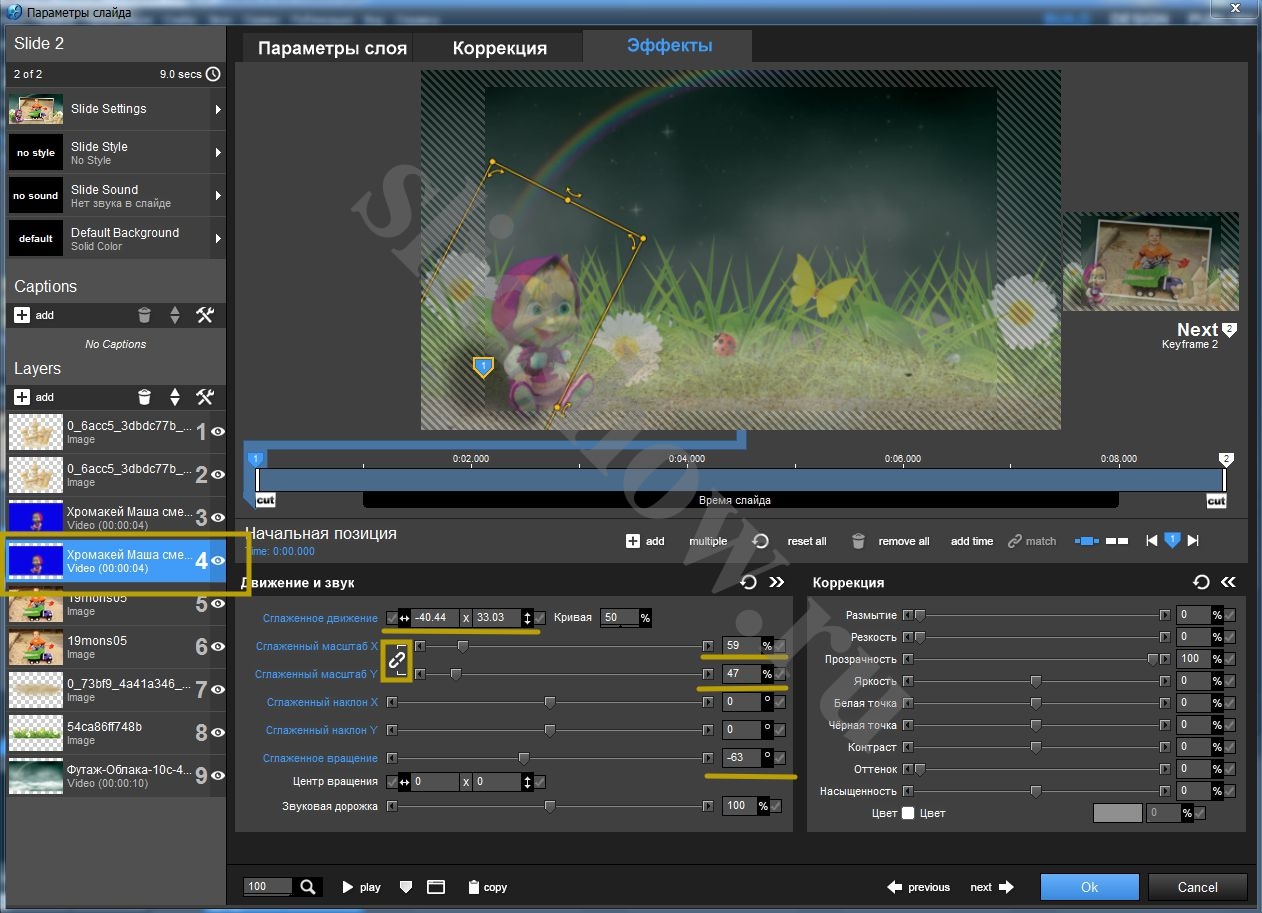
Task: Reset the Движение и звук panel with circular arrow
Action: 748,582
